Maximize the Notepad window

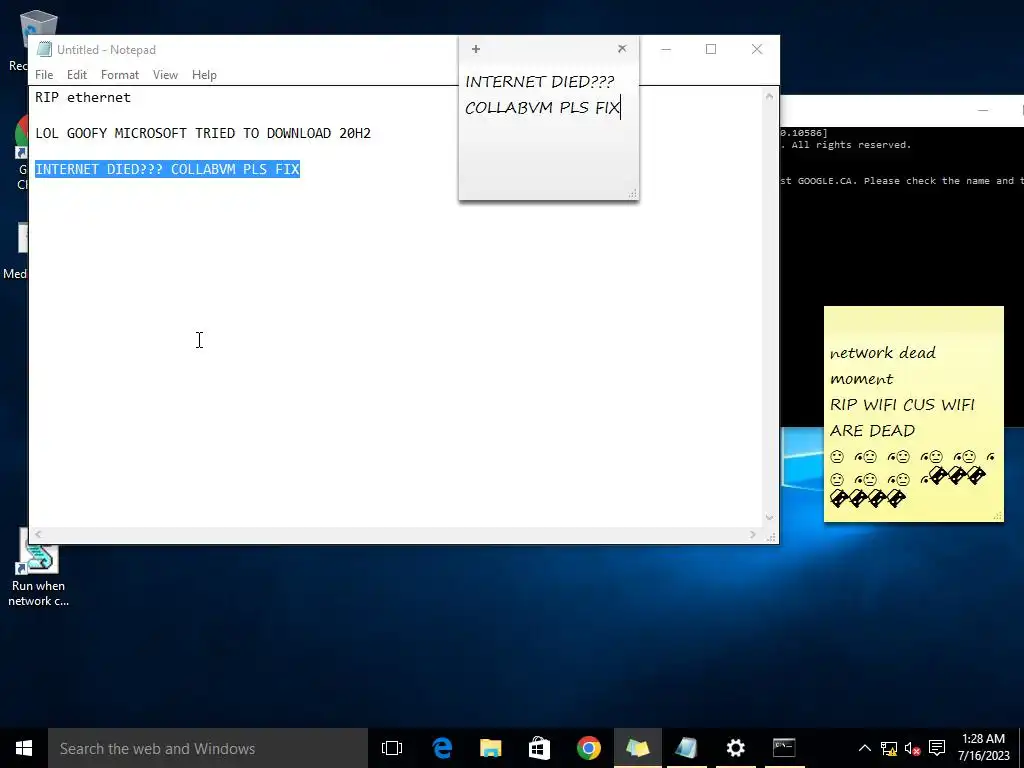[711, 49]
